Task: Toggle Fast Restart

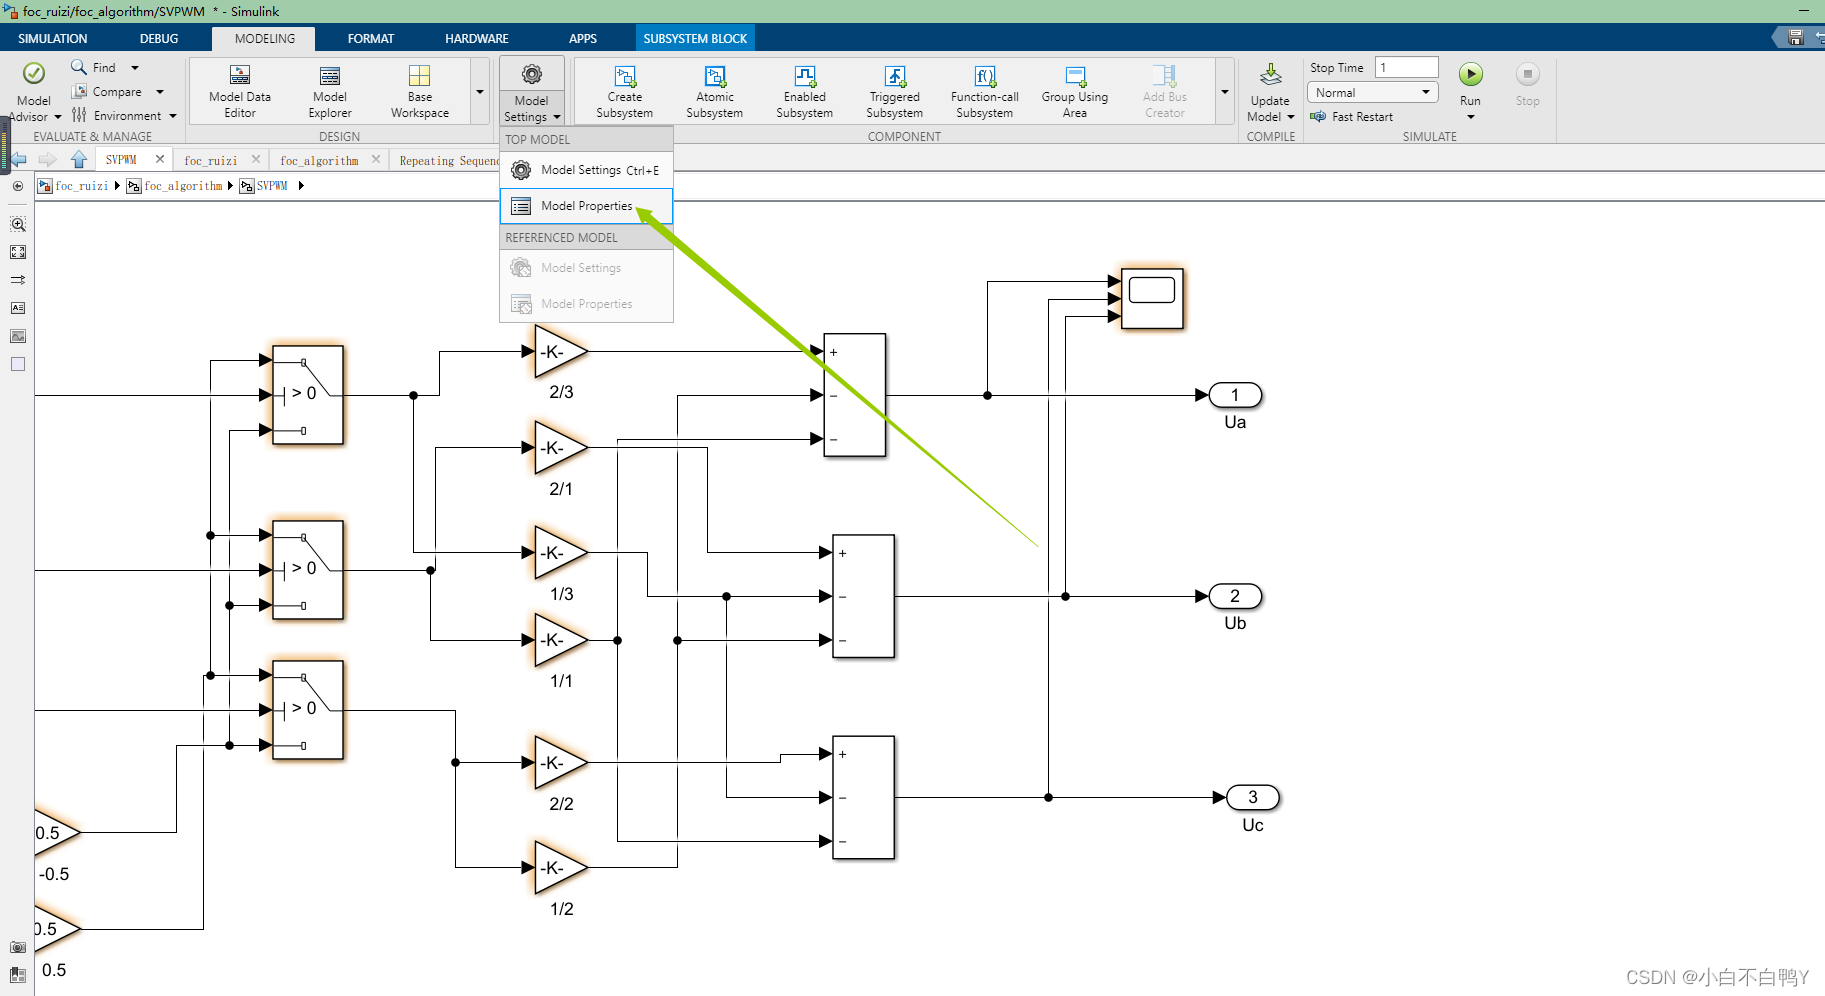Action: [1352, 116]
